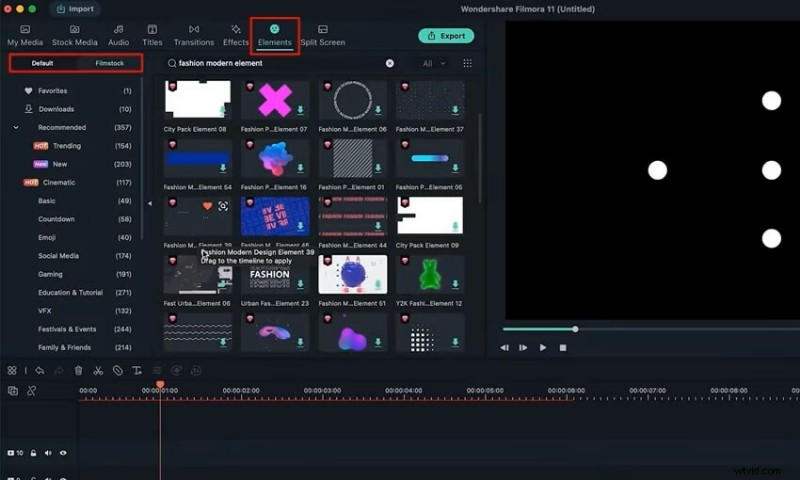Click the preview playback progress slider handle
Viewport: 800px width, 480px height.
575,329
